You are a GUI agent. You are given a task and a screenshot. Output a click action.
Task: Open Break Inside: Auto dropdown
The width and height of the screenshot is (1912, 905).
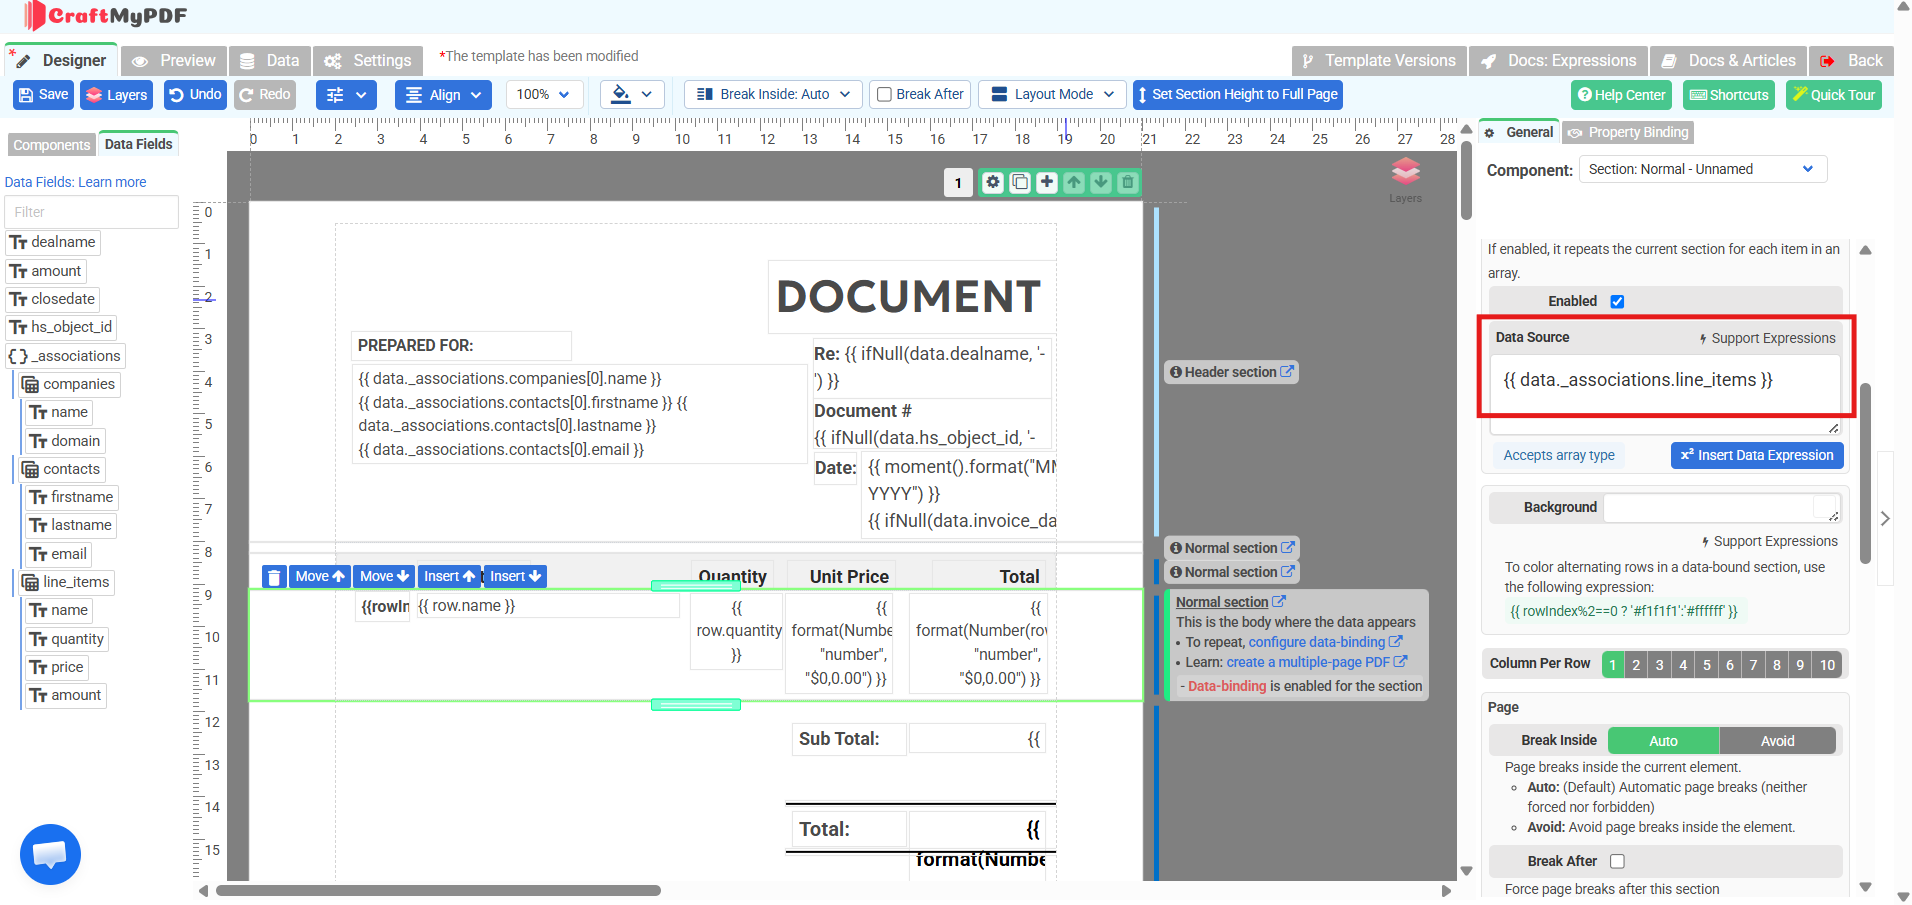774,94
